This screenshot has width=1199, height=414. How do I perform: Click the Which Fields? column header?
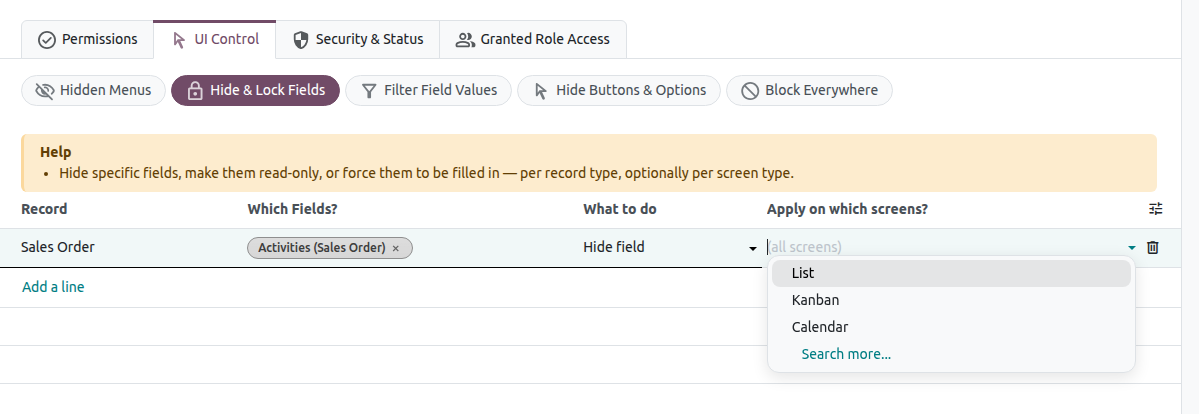pyautogui.click(x=292, y=209)
